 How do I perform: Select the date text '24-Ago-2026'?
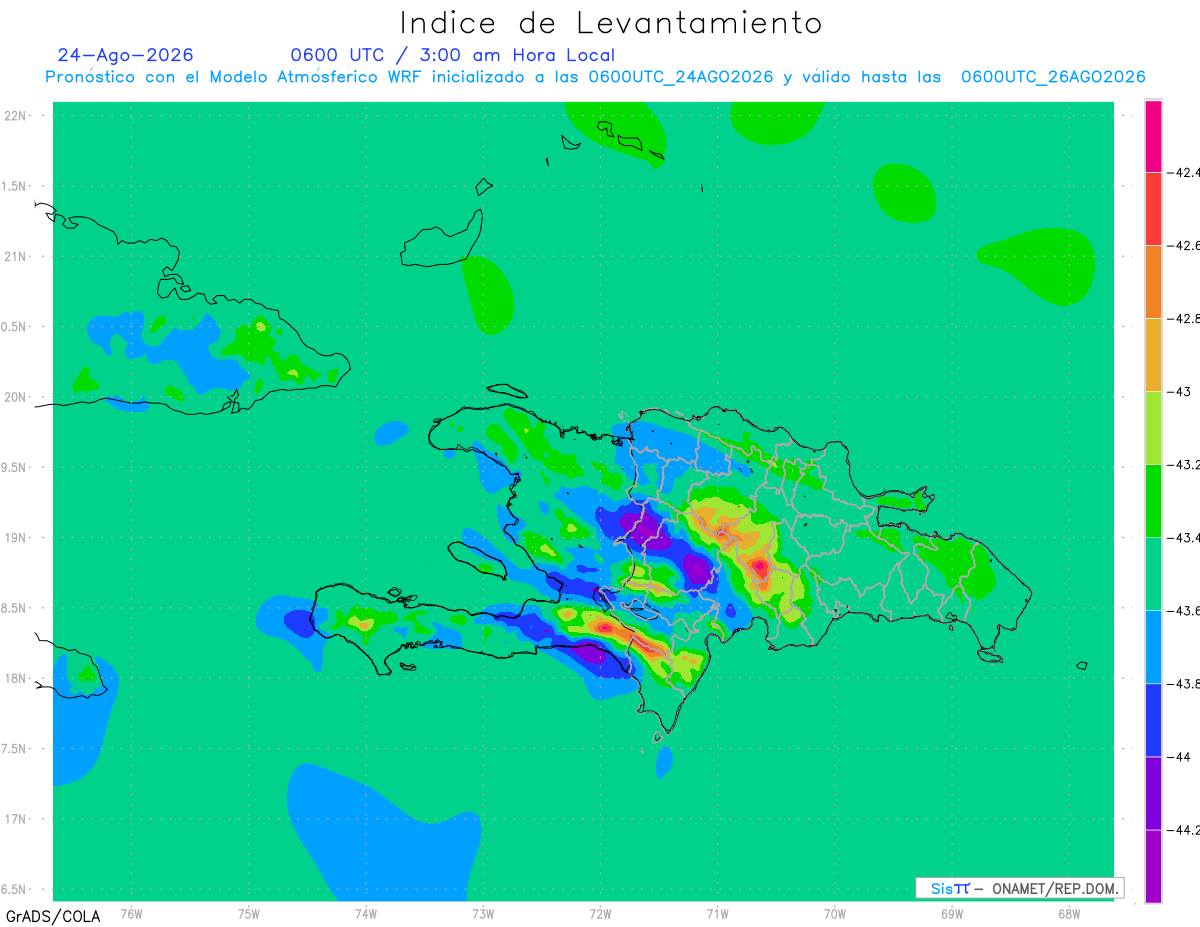point(125,55)
